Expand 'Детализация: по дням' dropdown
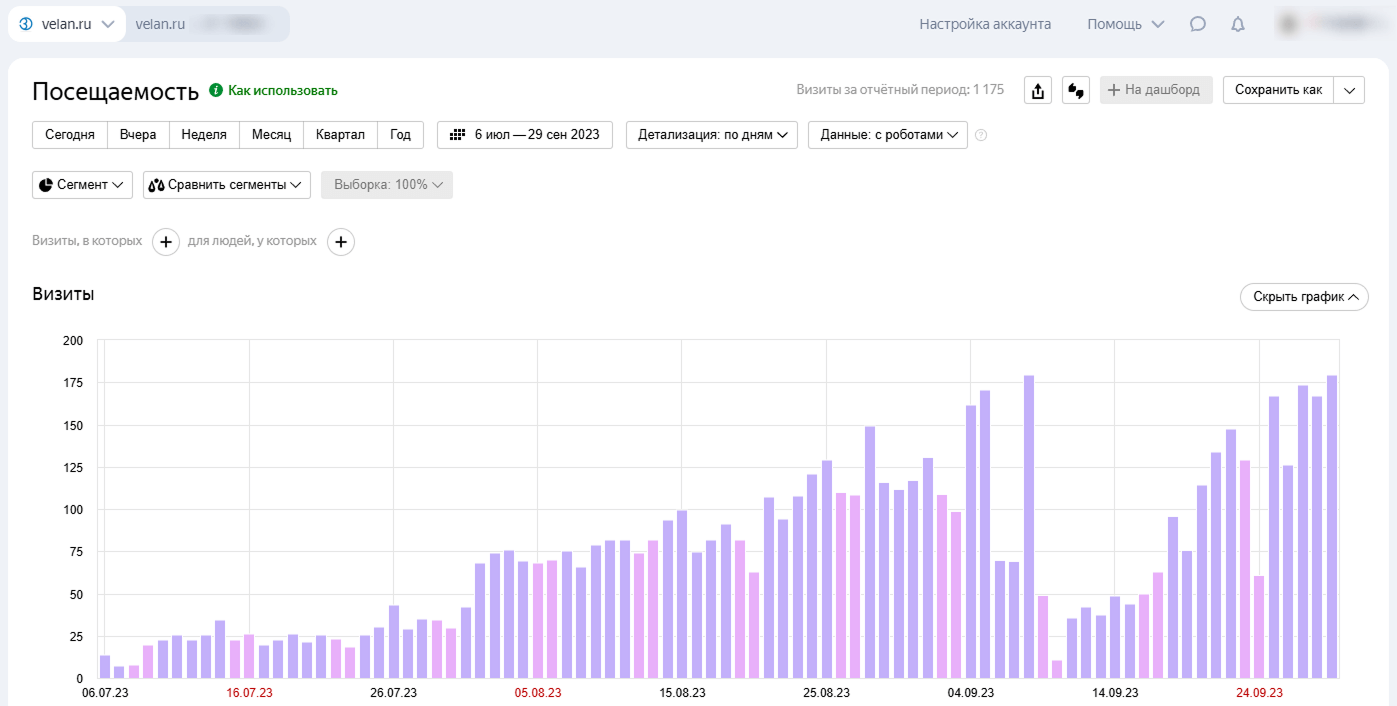Screen dimensions: 1397x706 point(711,135)
